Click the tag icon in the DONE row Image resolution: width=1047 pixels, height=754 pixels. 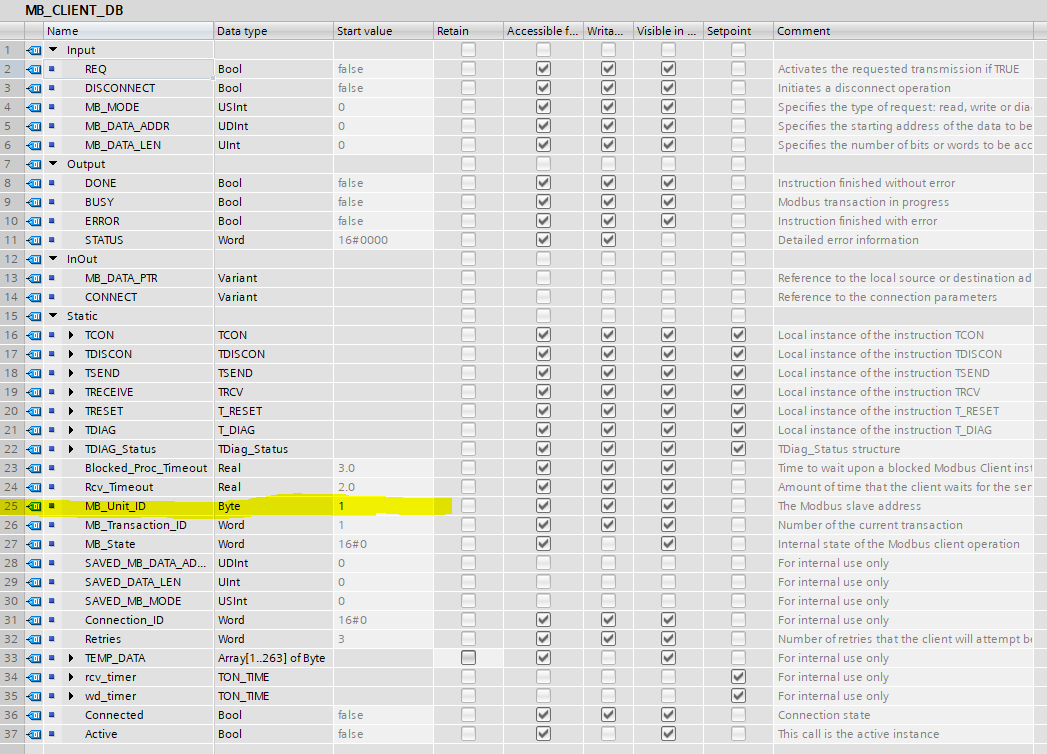point(33,183)
